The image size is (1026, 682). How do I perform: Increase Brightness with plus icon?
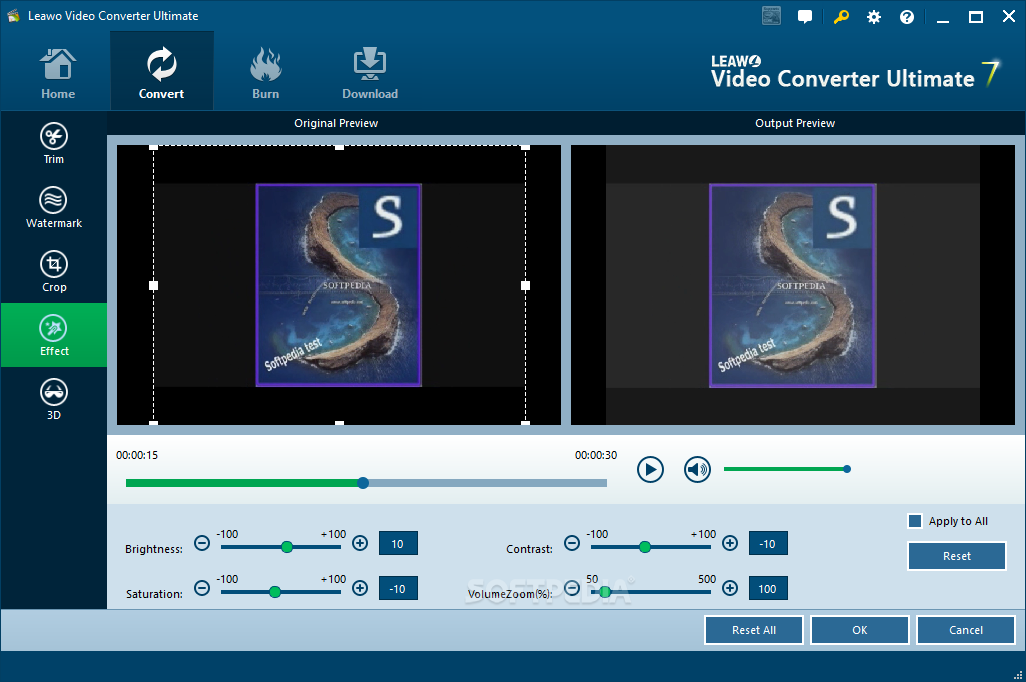(x=360, y=543)
